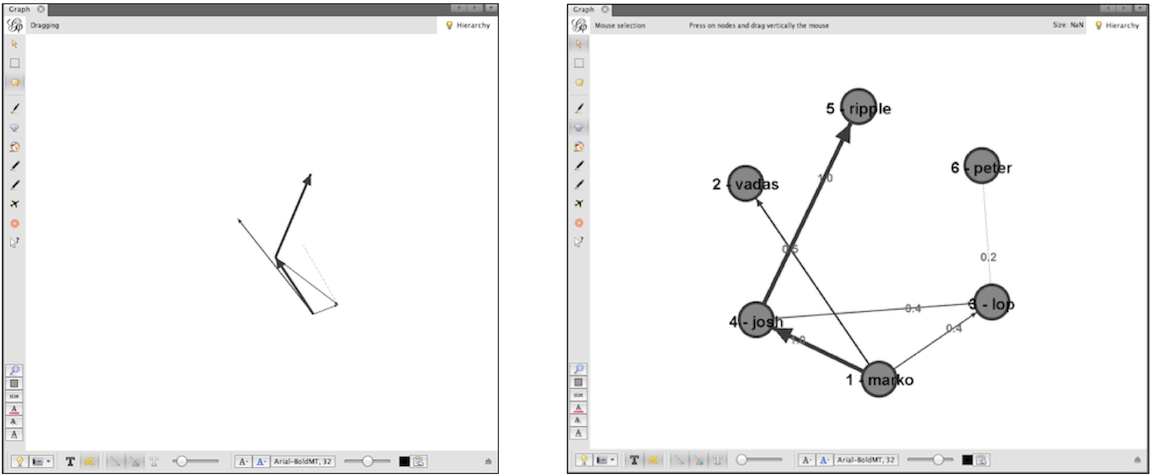The image size is (1152, 475).
Task: Toggle show edges button in left window
Action: tap(113, 461)
